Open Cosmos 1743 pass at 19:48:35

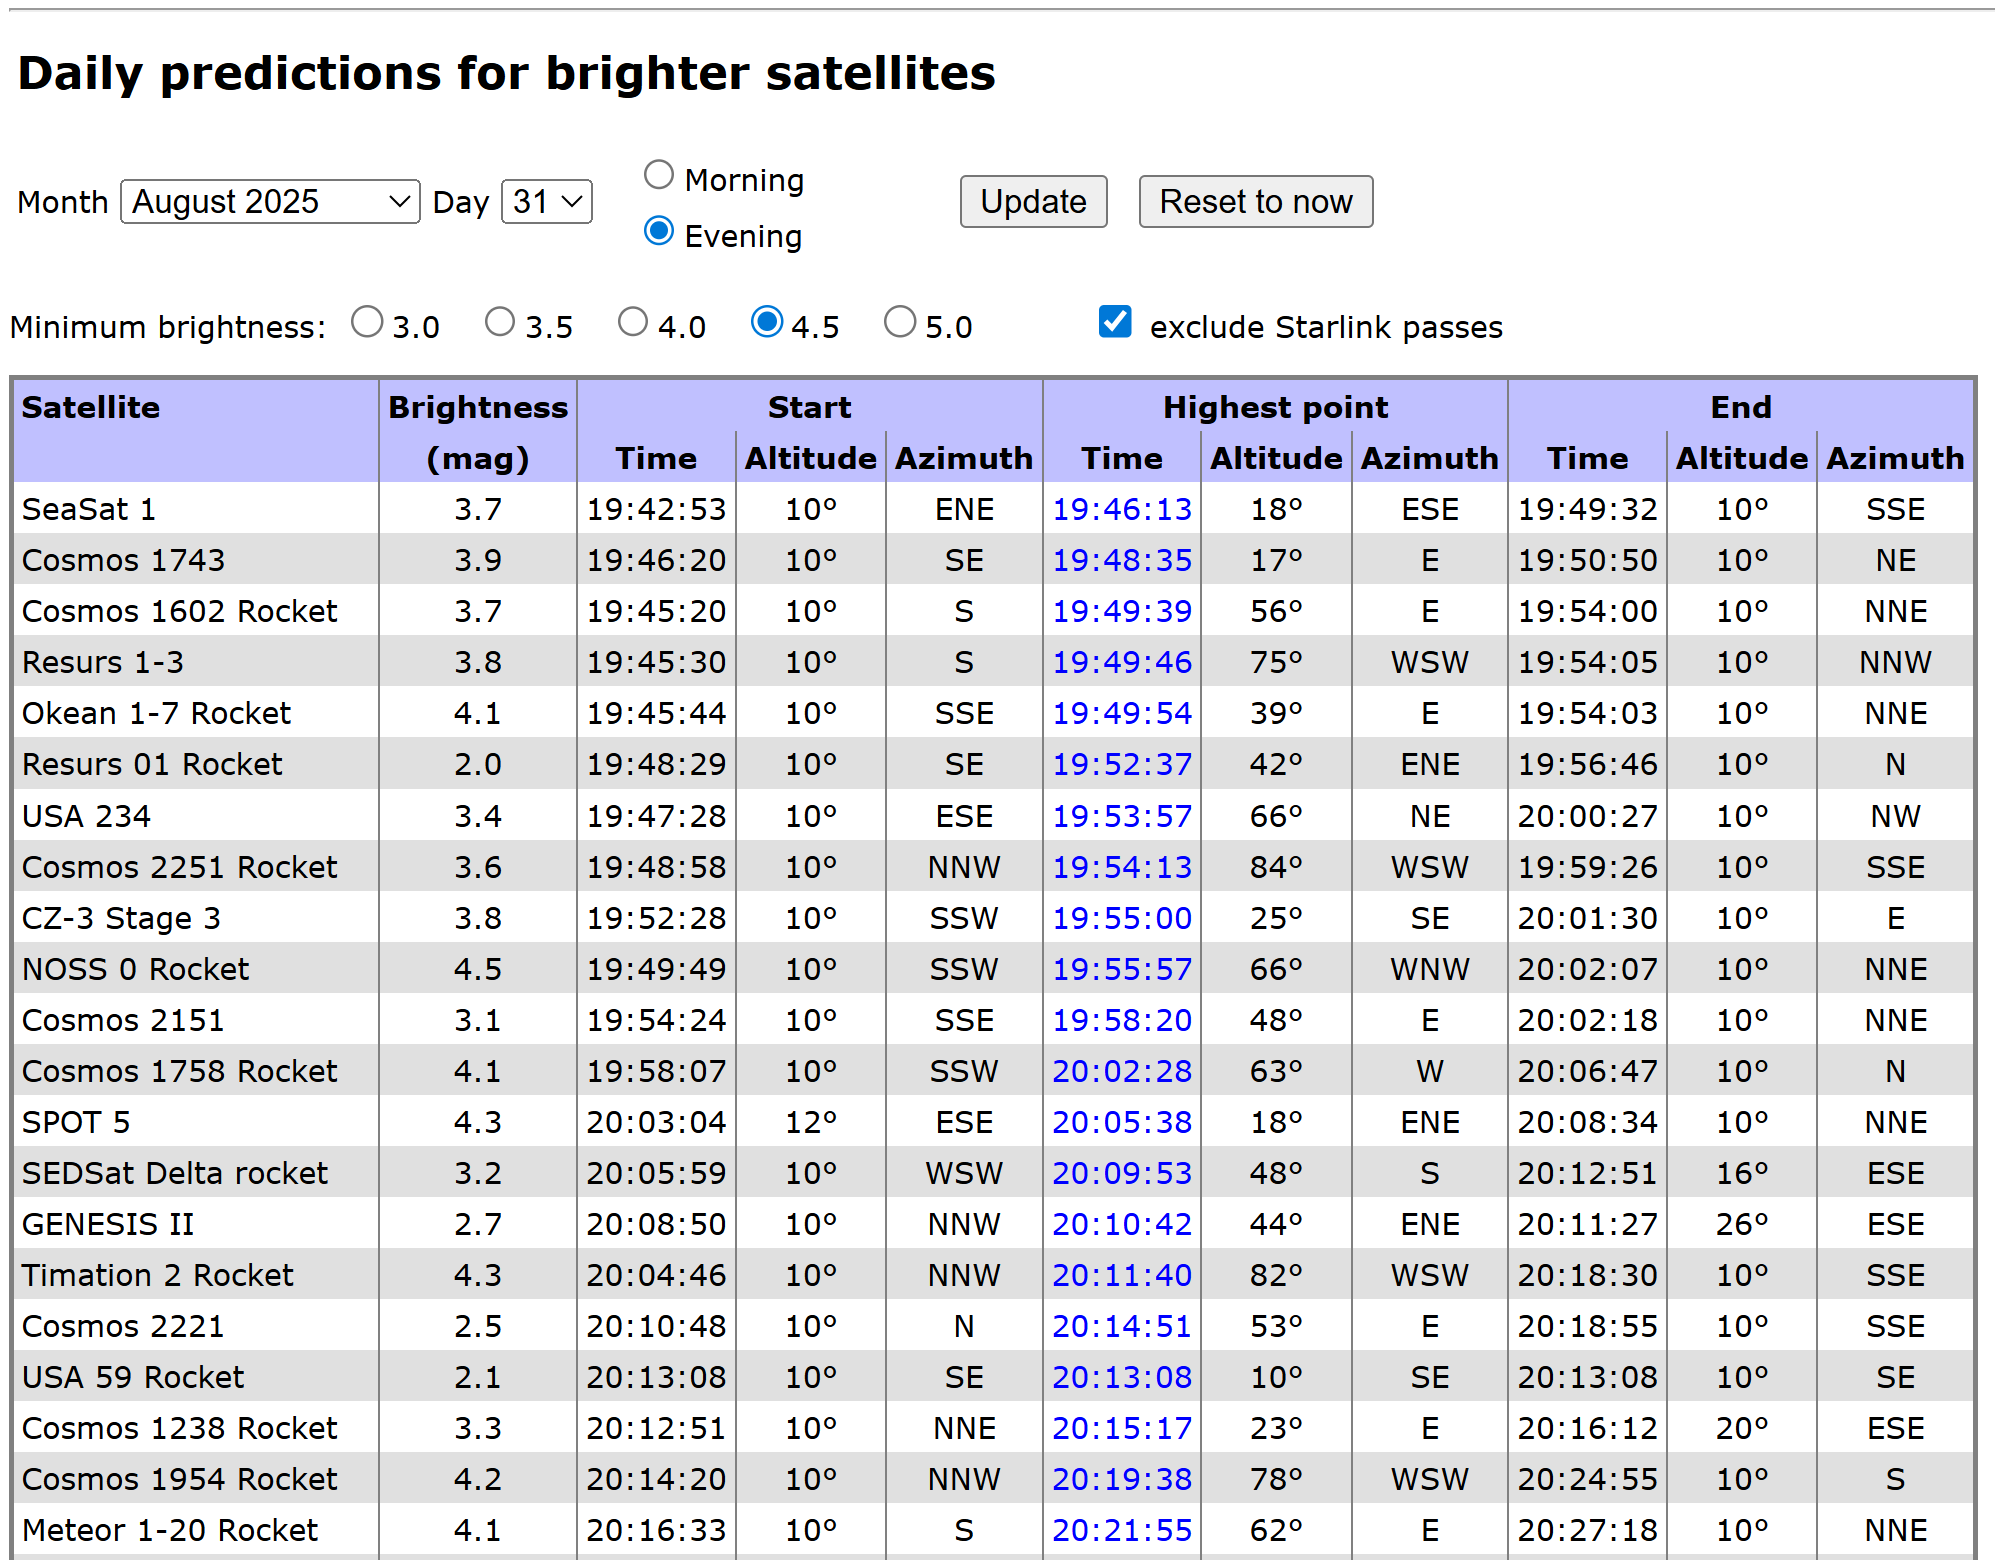pos(1121,560)
